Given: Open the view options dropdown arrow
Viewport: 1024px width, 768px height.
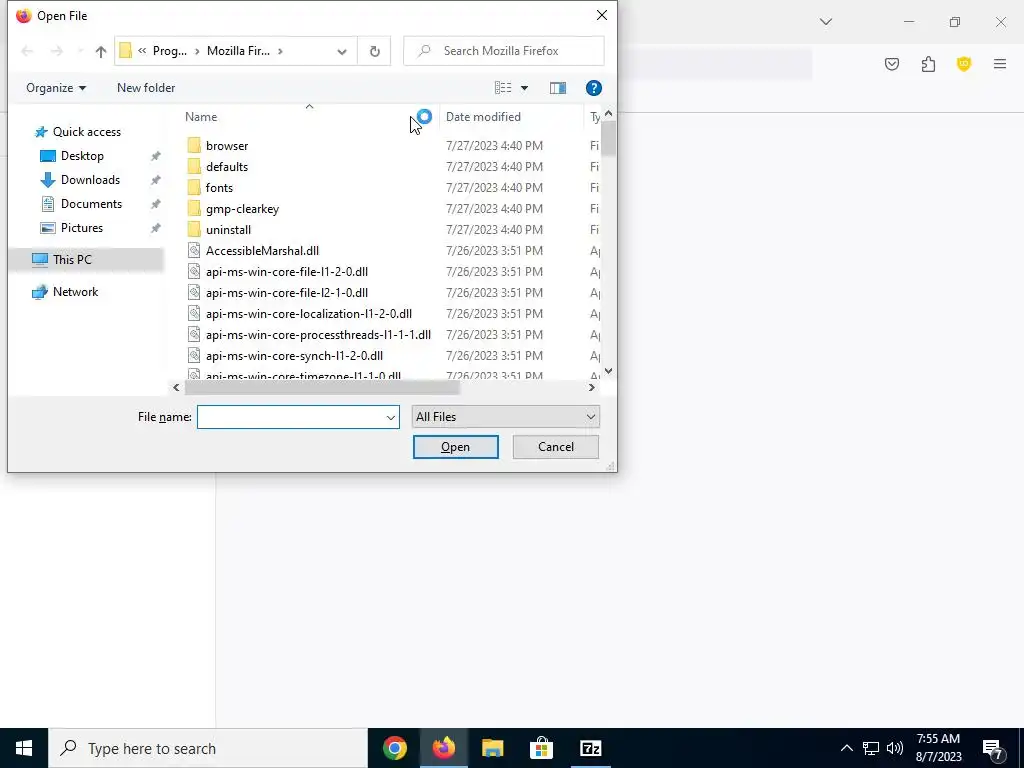Looking at the screenshot, I should tap(524, 88).
